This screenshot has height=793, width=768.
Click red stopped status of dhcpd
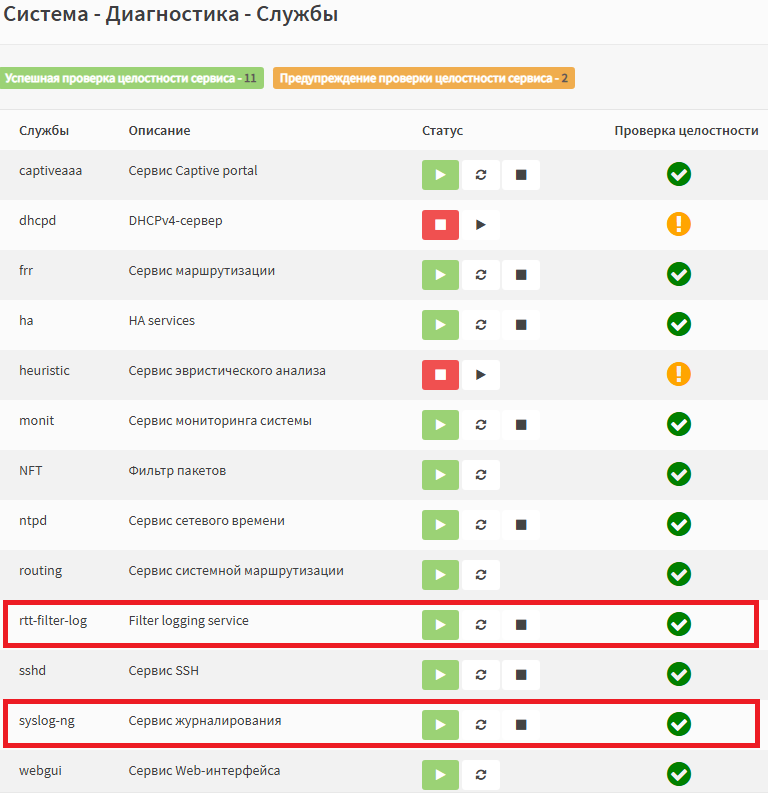[x=440, y=225]
